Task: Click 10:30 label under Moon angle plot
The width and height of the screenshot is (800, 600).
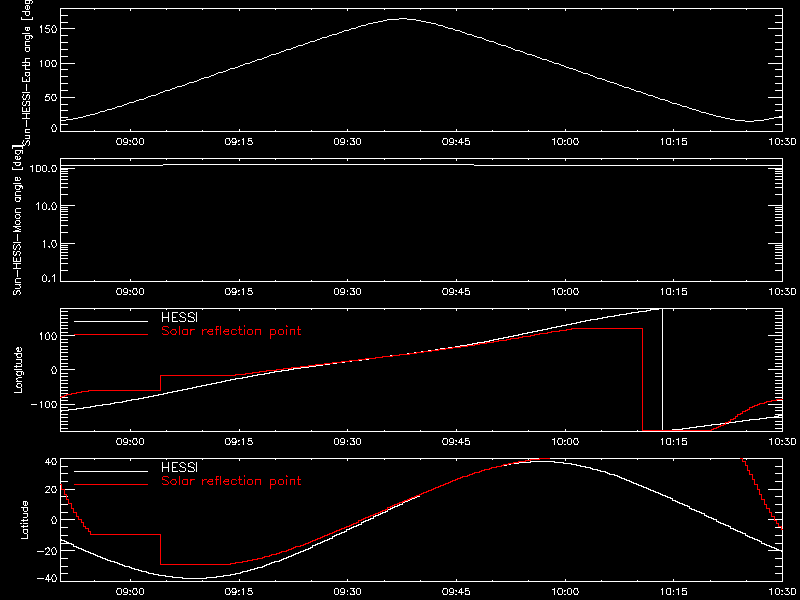Action: pos(782,292)
